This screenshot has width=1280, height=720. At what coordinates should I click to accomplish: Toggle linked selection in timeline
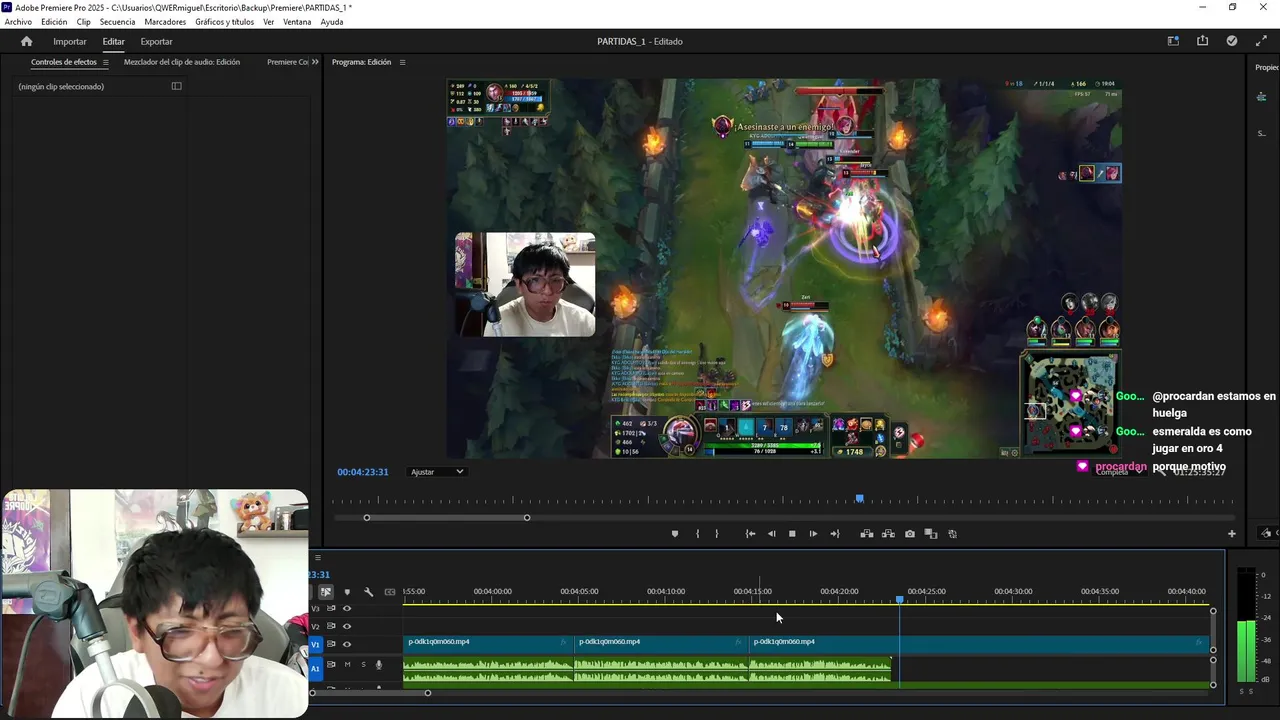coord(326,592)
